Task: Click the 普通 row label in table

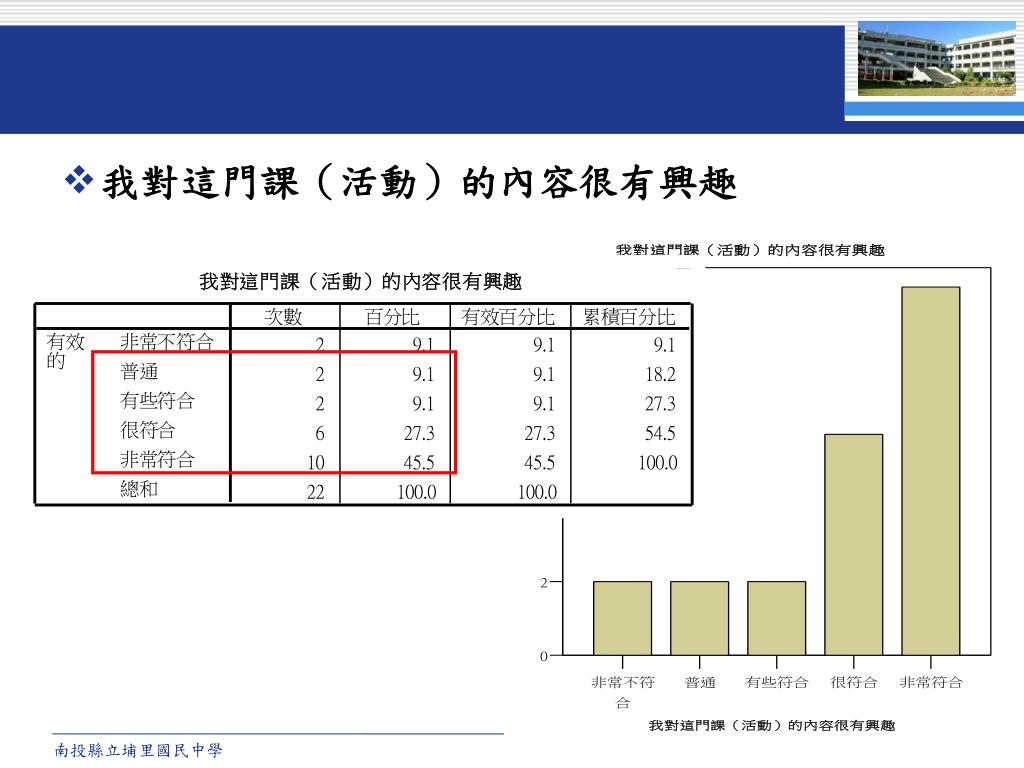Action: click(139, 372)
